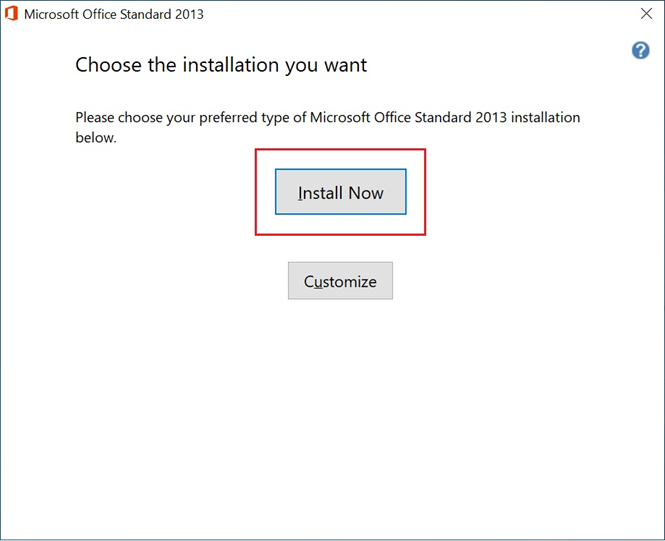
Task: Click the gray Customize button below Install Now
Action: tap(340, 281)
